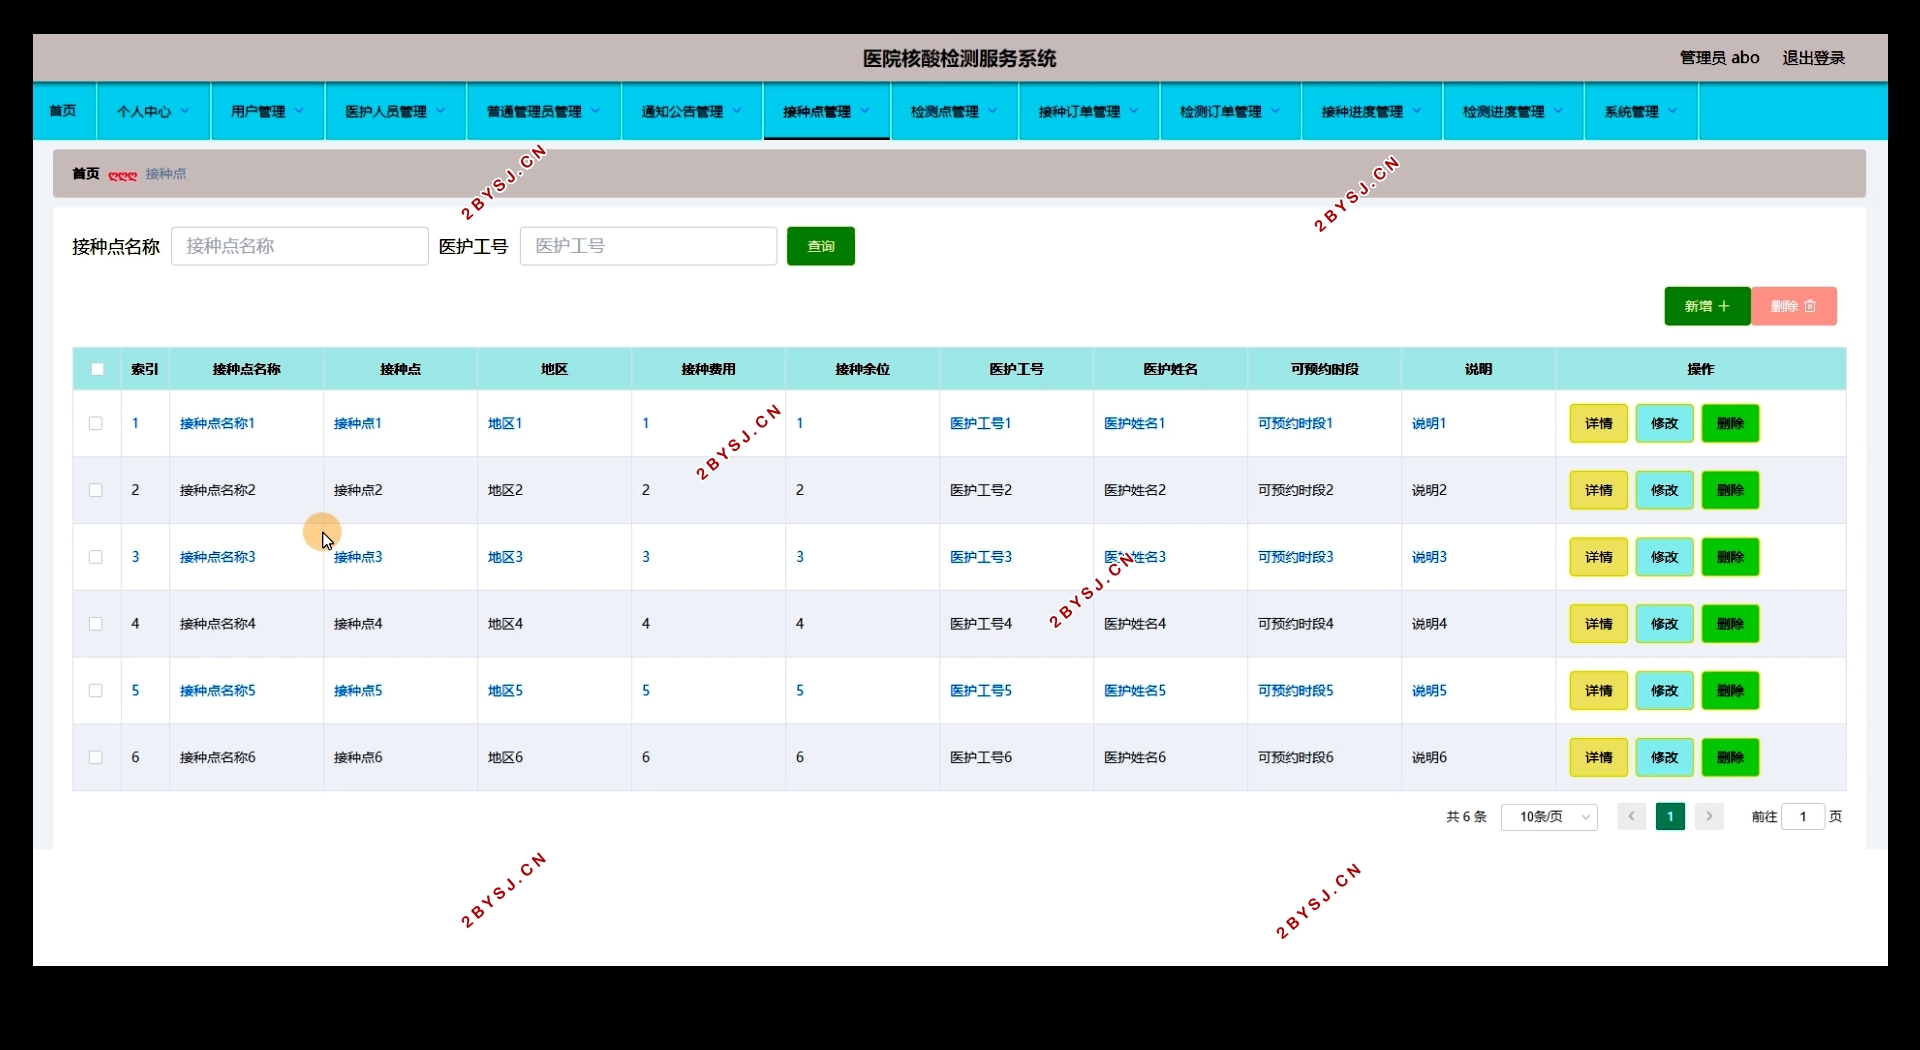
Task: Check the checkbox for row 6
Action: coord(96,757)
